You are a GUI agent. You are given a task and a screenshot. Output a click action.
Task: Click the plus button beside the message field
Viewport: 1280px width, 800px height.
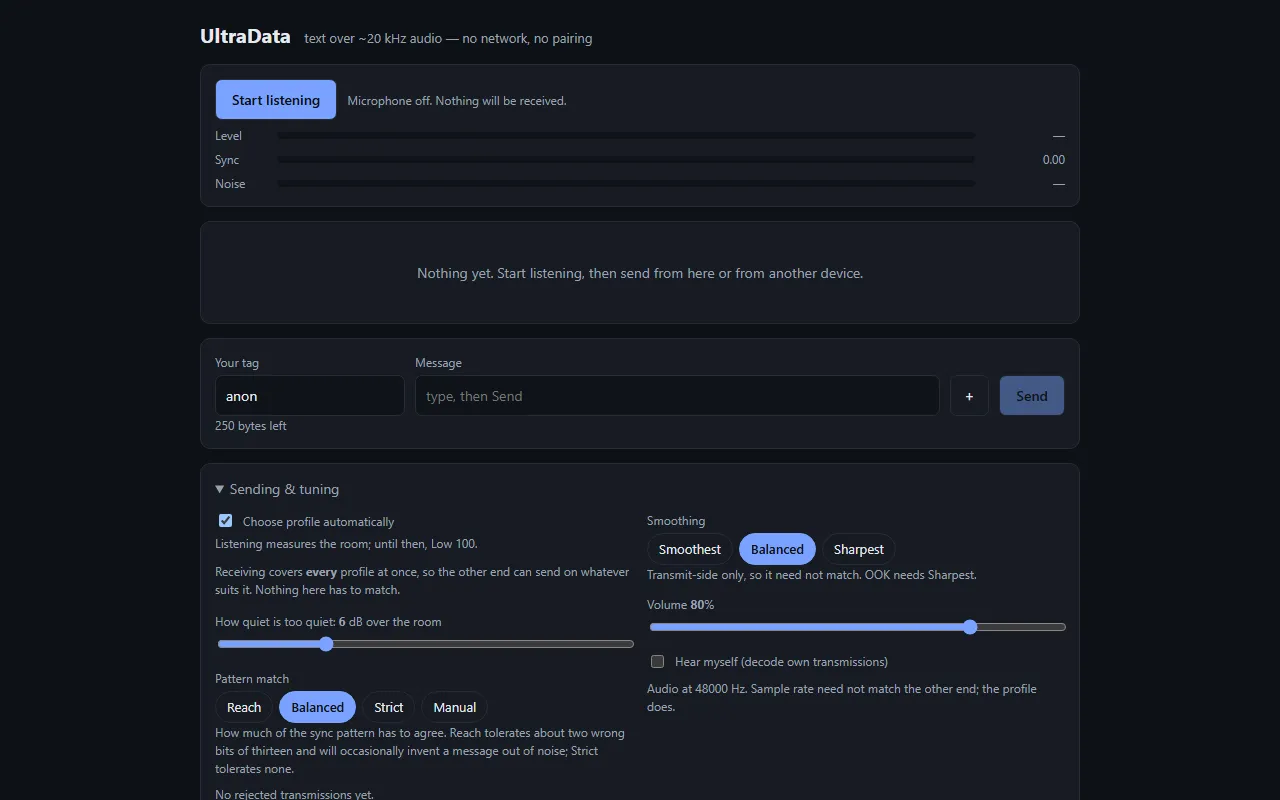969,396
